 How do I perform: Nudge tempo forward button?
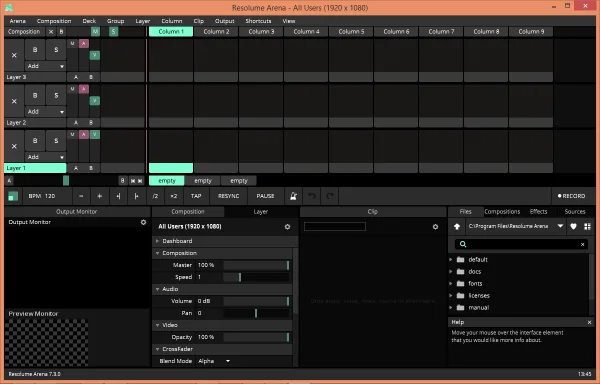[136, 196]
